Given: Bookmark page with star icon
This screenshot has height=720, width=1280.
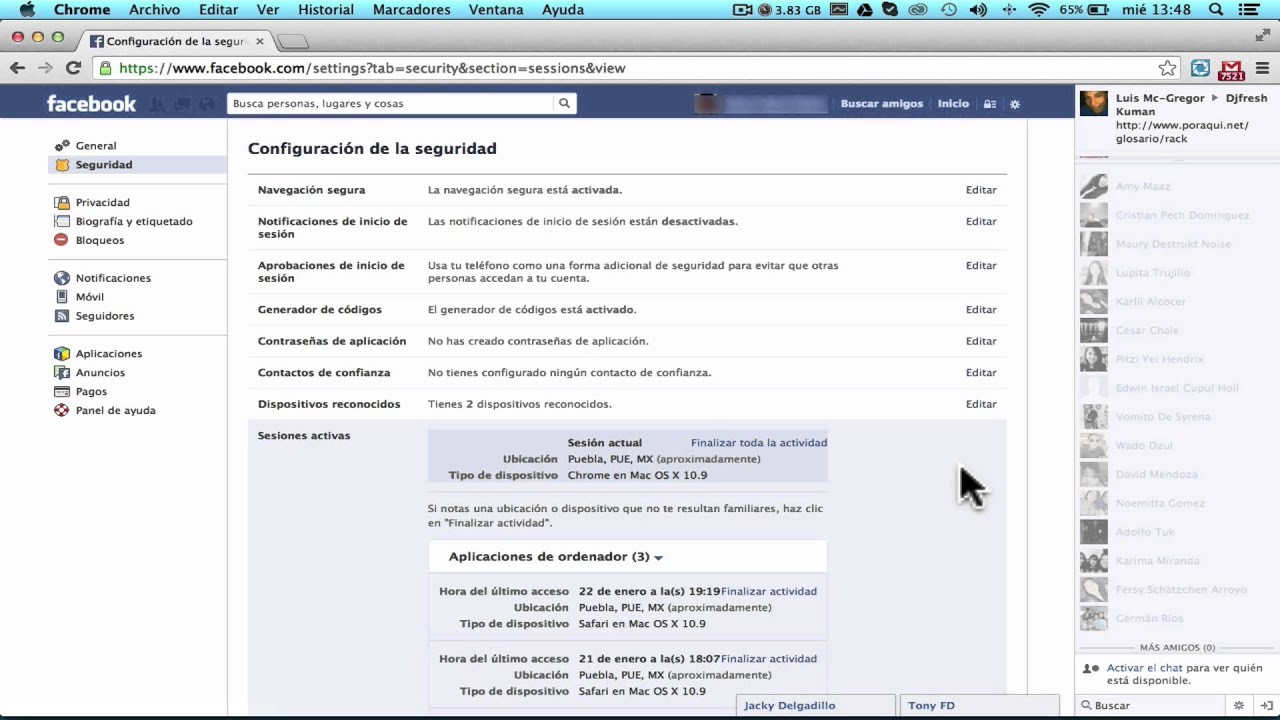Looking at the screenshot, I should [x=1167, y=68].
